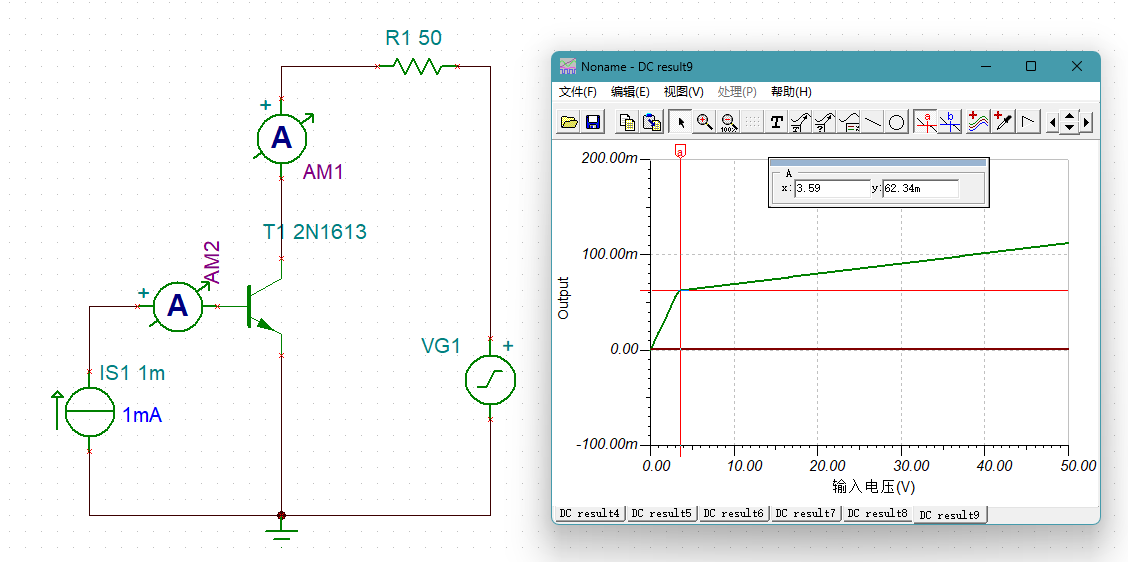Open the 文件(F) menu
Viewport: 1128px width, 562px height.
click(x=577, y=92)
